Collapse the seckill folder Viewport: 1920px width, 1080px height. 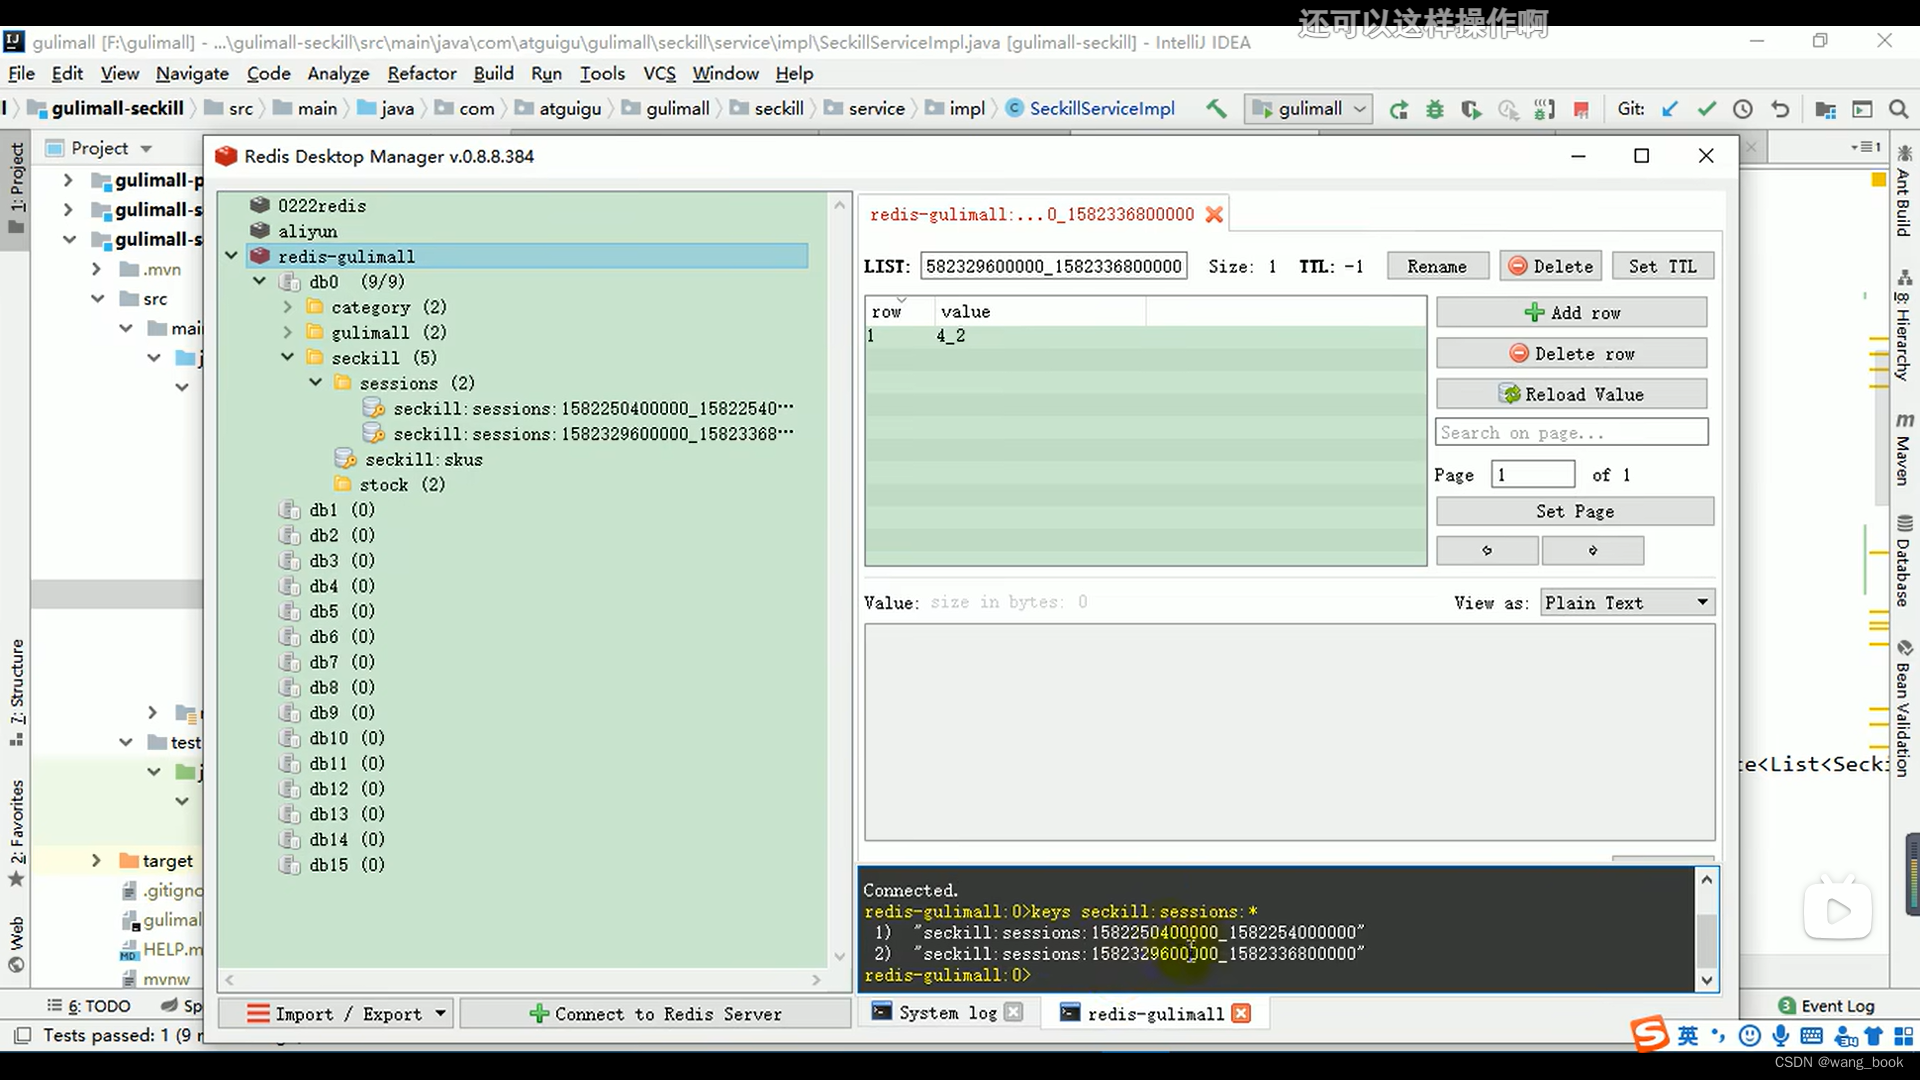(288, 358)
